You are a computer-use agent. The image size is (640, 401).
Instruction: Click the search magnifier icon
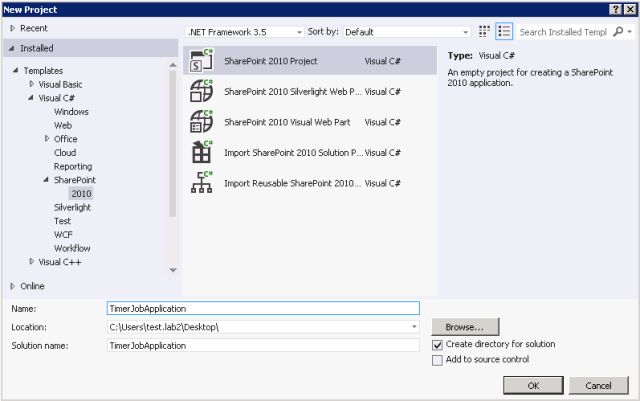point(618,31)
